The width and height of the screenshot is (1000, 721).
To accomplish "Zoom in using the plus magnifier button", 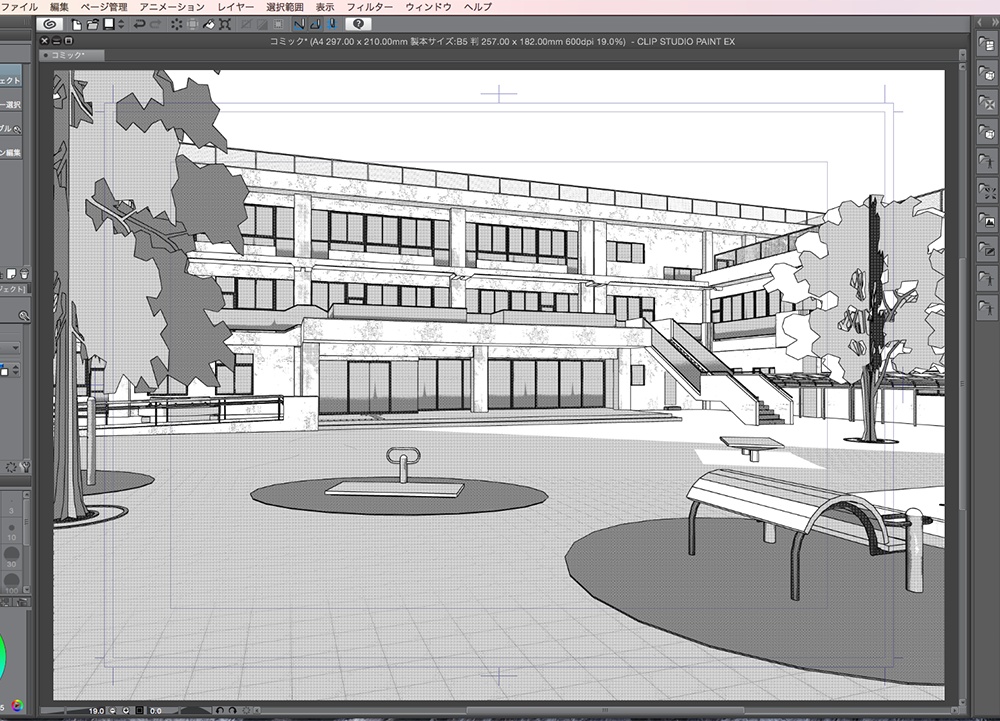I will coord(126,710).
